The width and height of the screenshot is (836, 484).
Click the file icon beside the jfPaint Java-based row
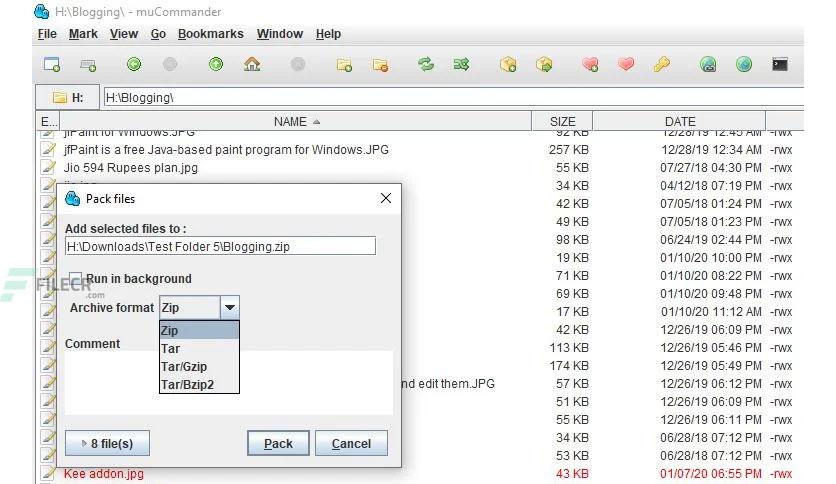click(48, 149)
